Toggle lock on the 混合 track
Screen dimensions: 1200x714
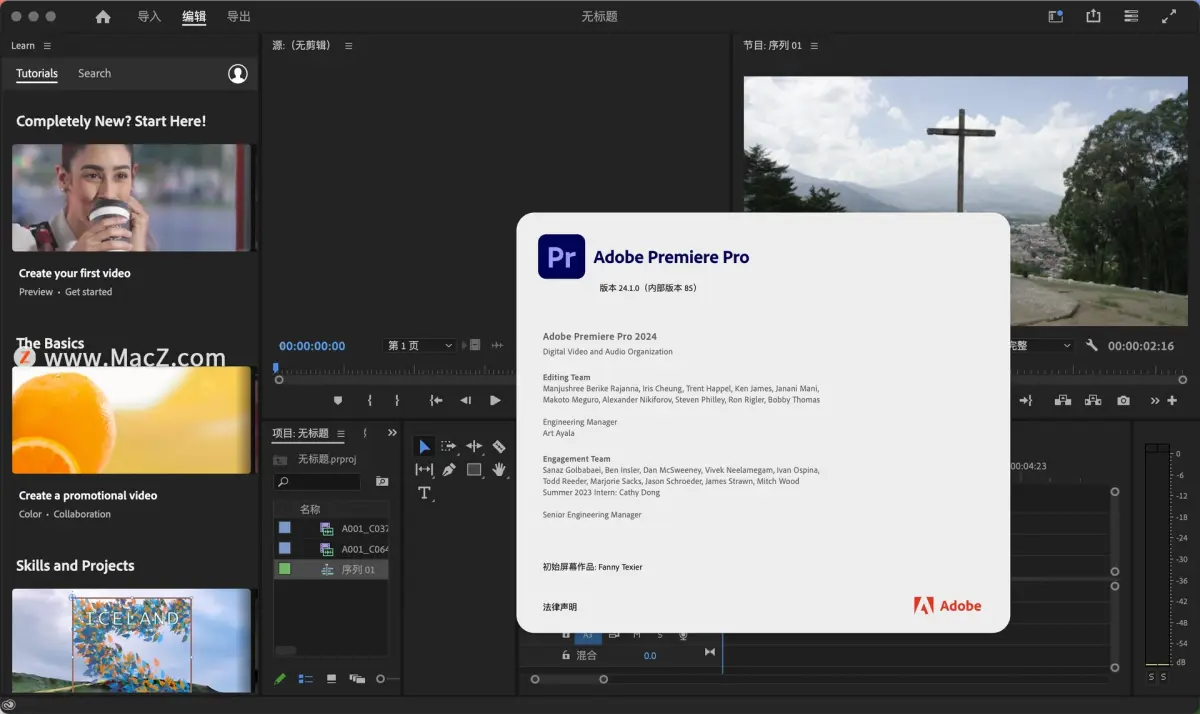click(565, 655)
